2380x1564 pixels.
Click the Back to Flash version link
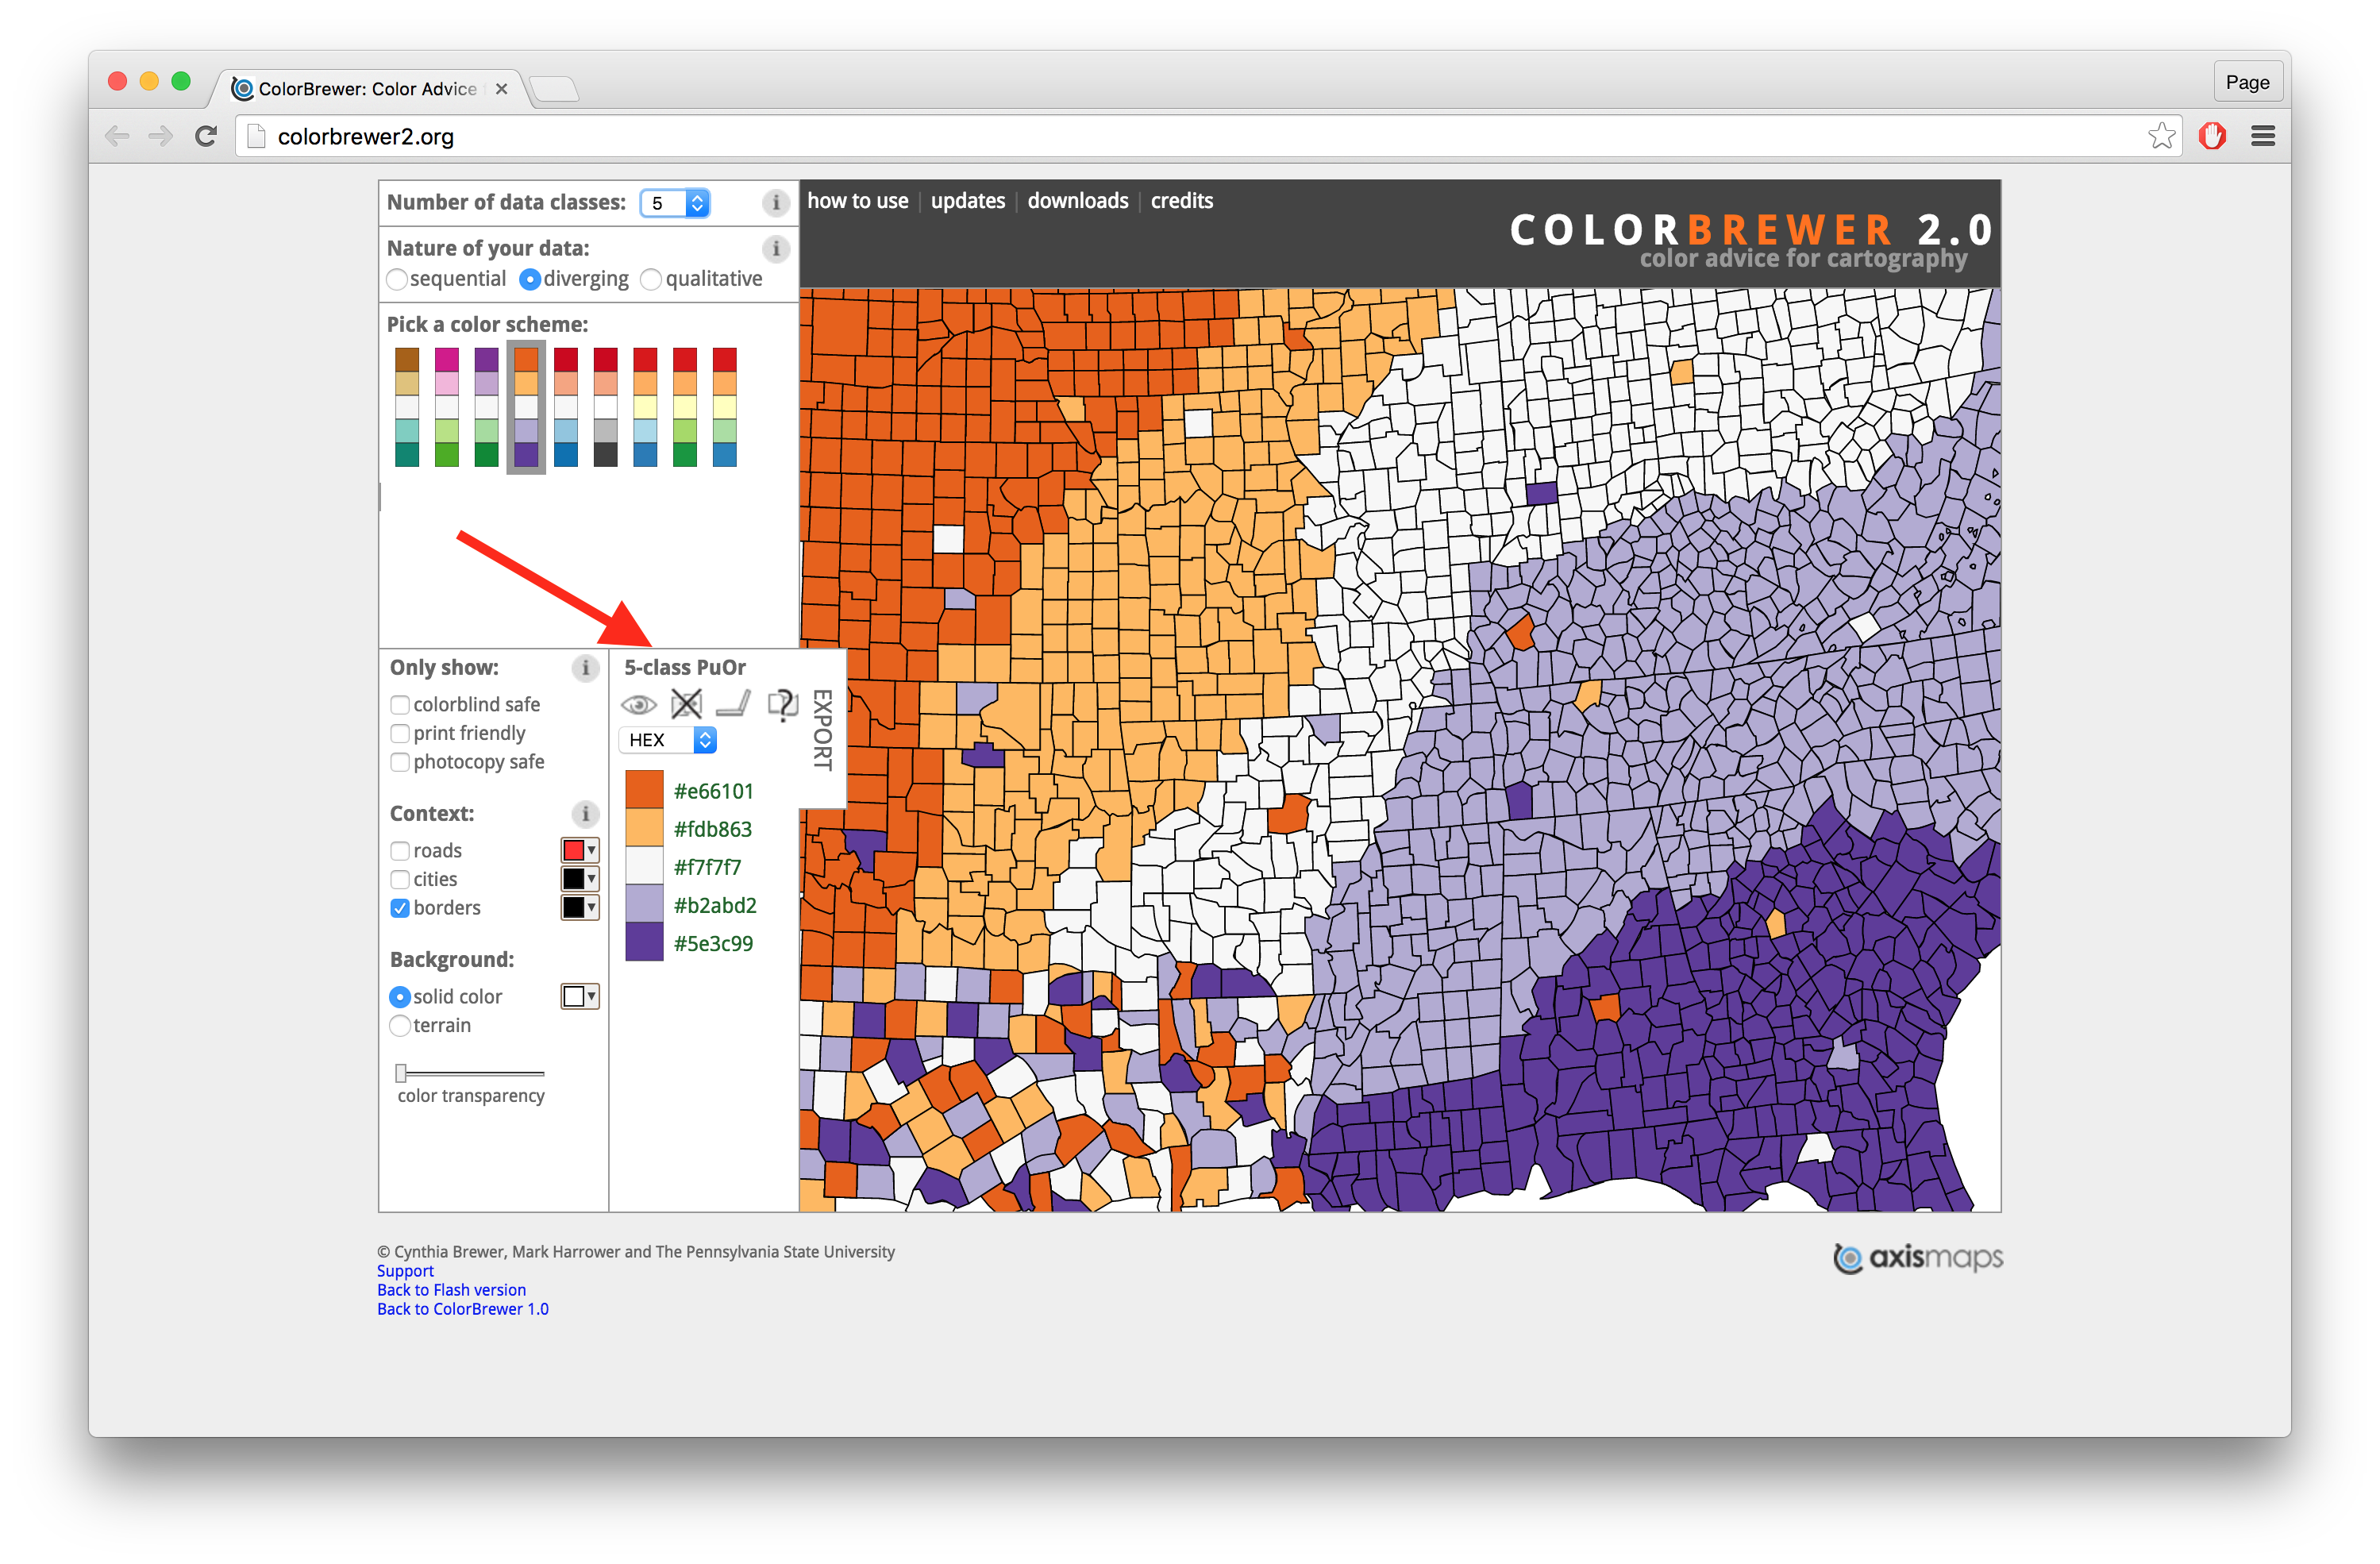[451, 1290]
